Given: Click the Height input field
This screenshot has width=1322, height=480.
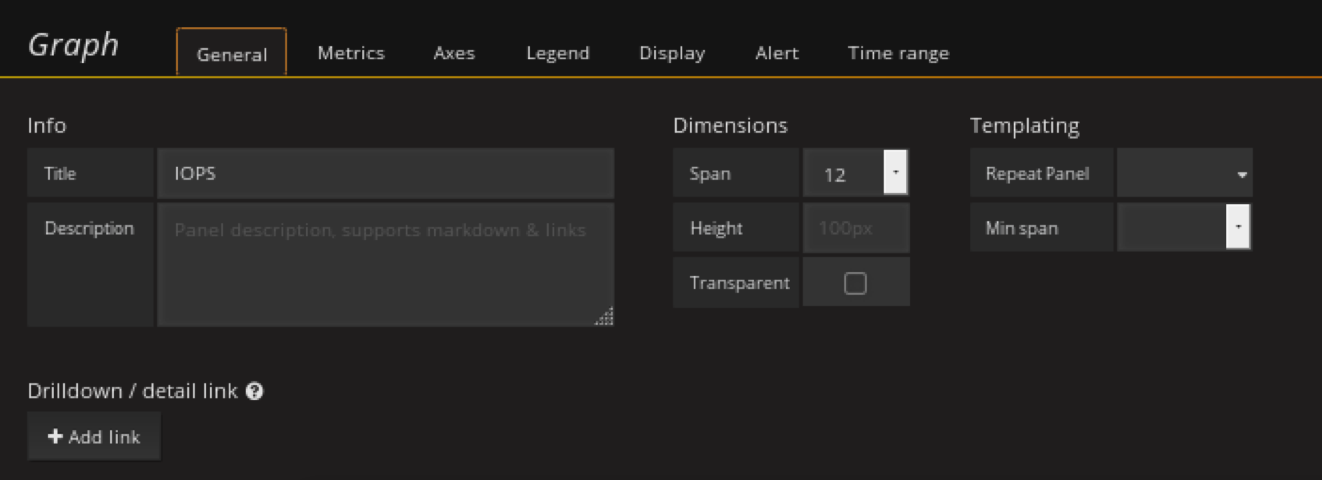Looking at the screenshot, I should click(856, 228).
